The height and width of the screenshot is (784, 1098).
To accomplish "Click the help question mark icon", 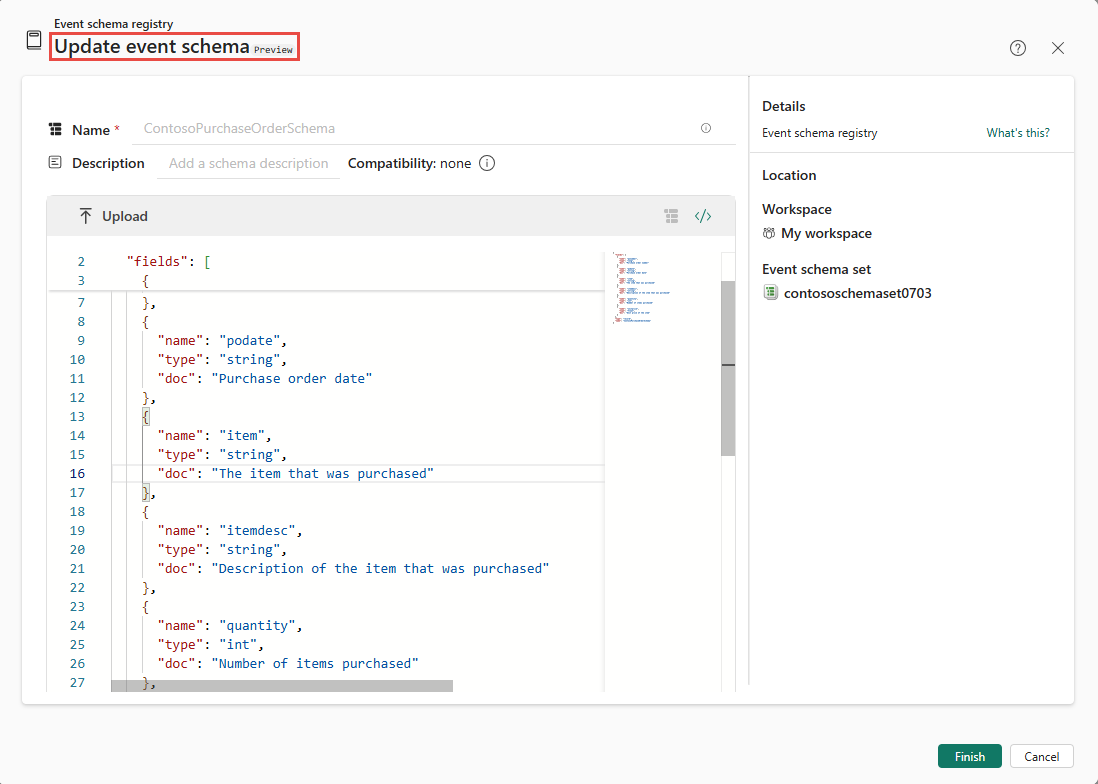I will 1018,48.
